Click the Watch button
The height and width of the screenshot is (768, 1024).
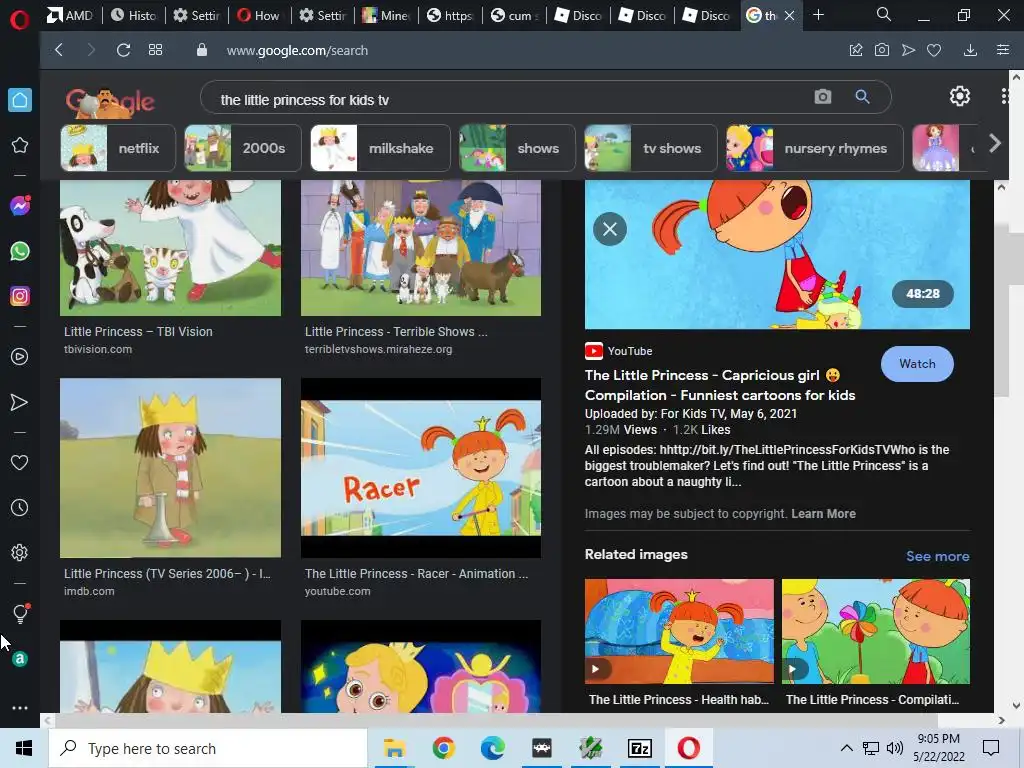917,364
